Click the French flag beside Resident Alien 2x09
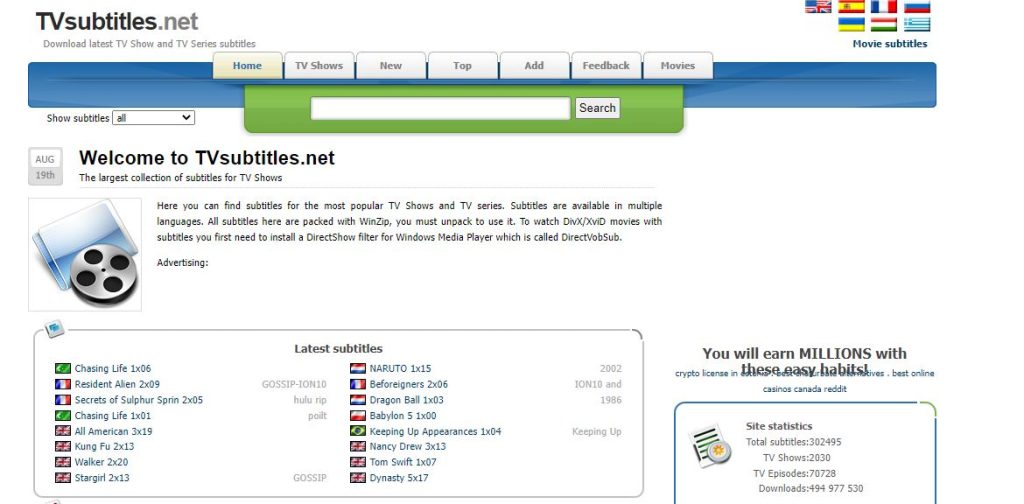This screenshot has height=504, width=1024. point(63,384)
